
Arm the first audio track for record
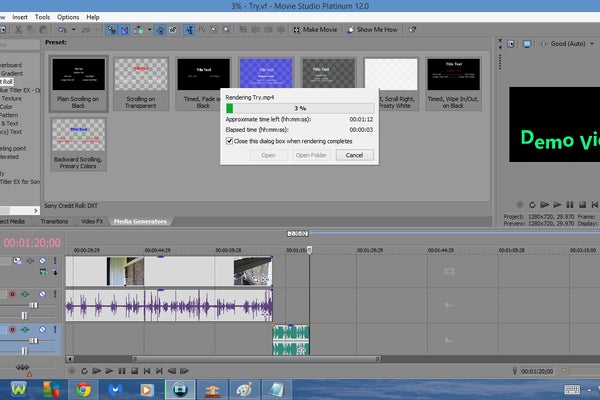pyautogui.click(x=12, y=294)
